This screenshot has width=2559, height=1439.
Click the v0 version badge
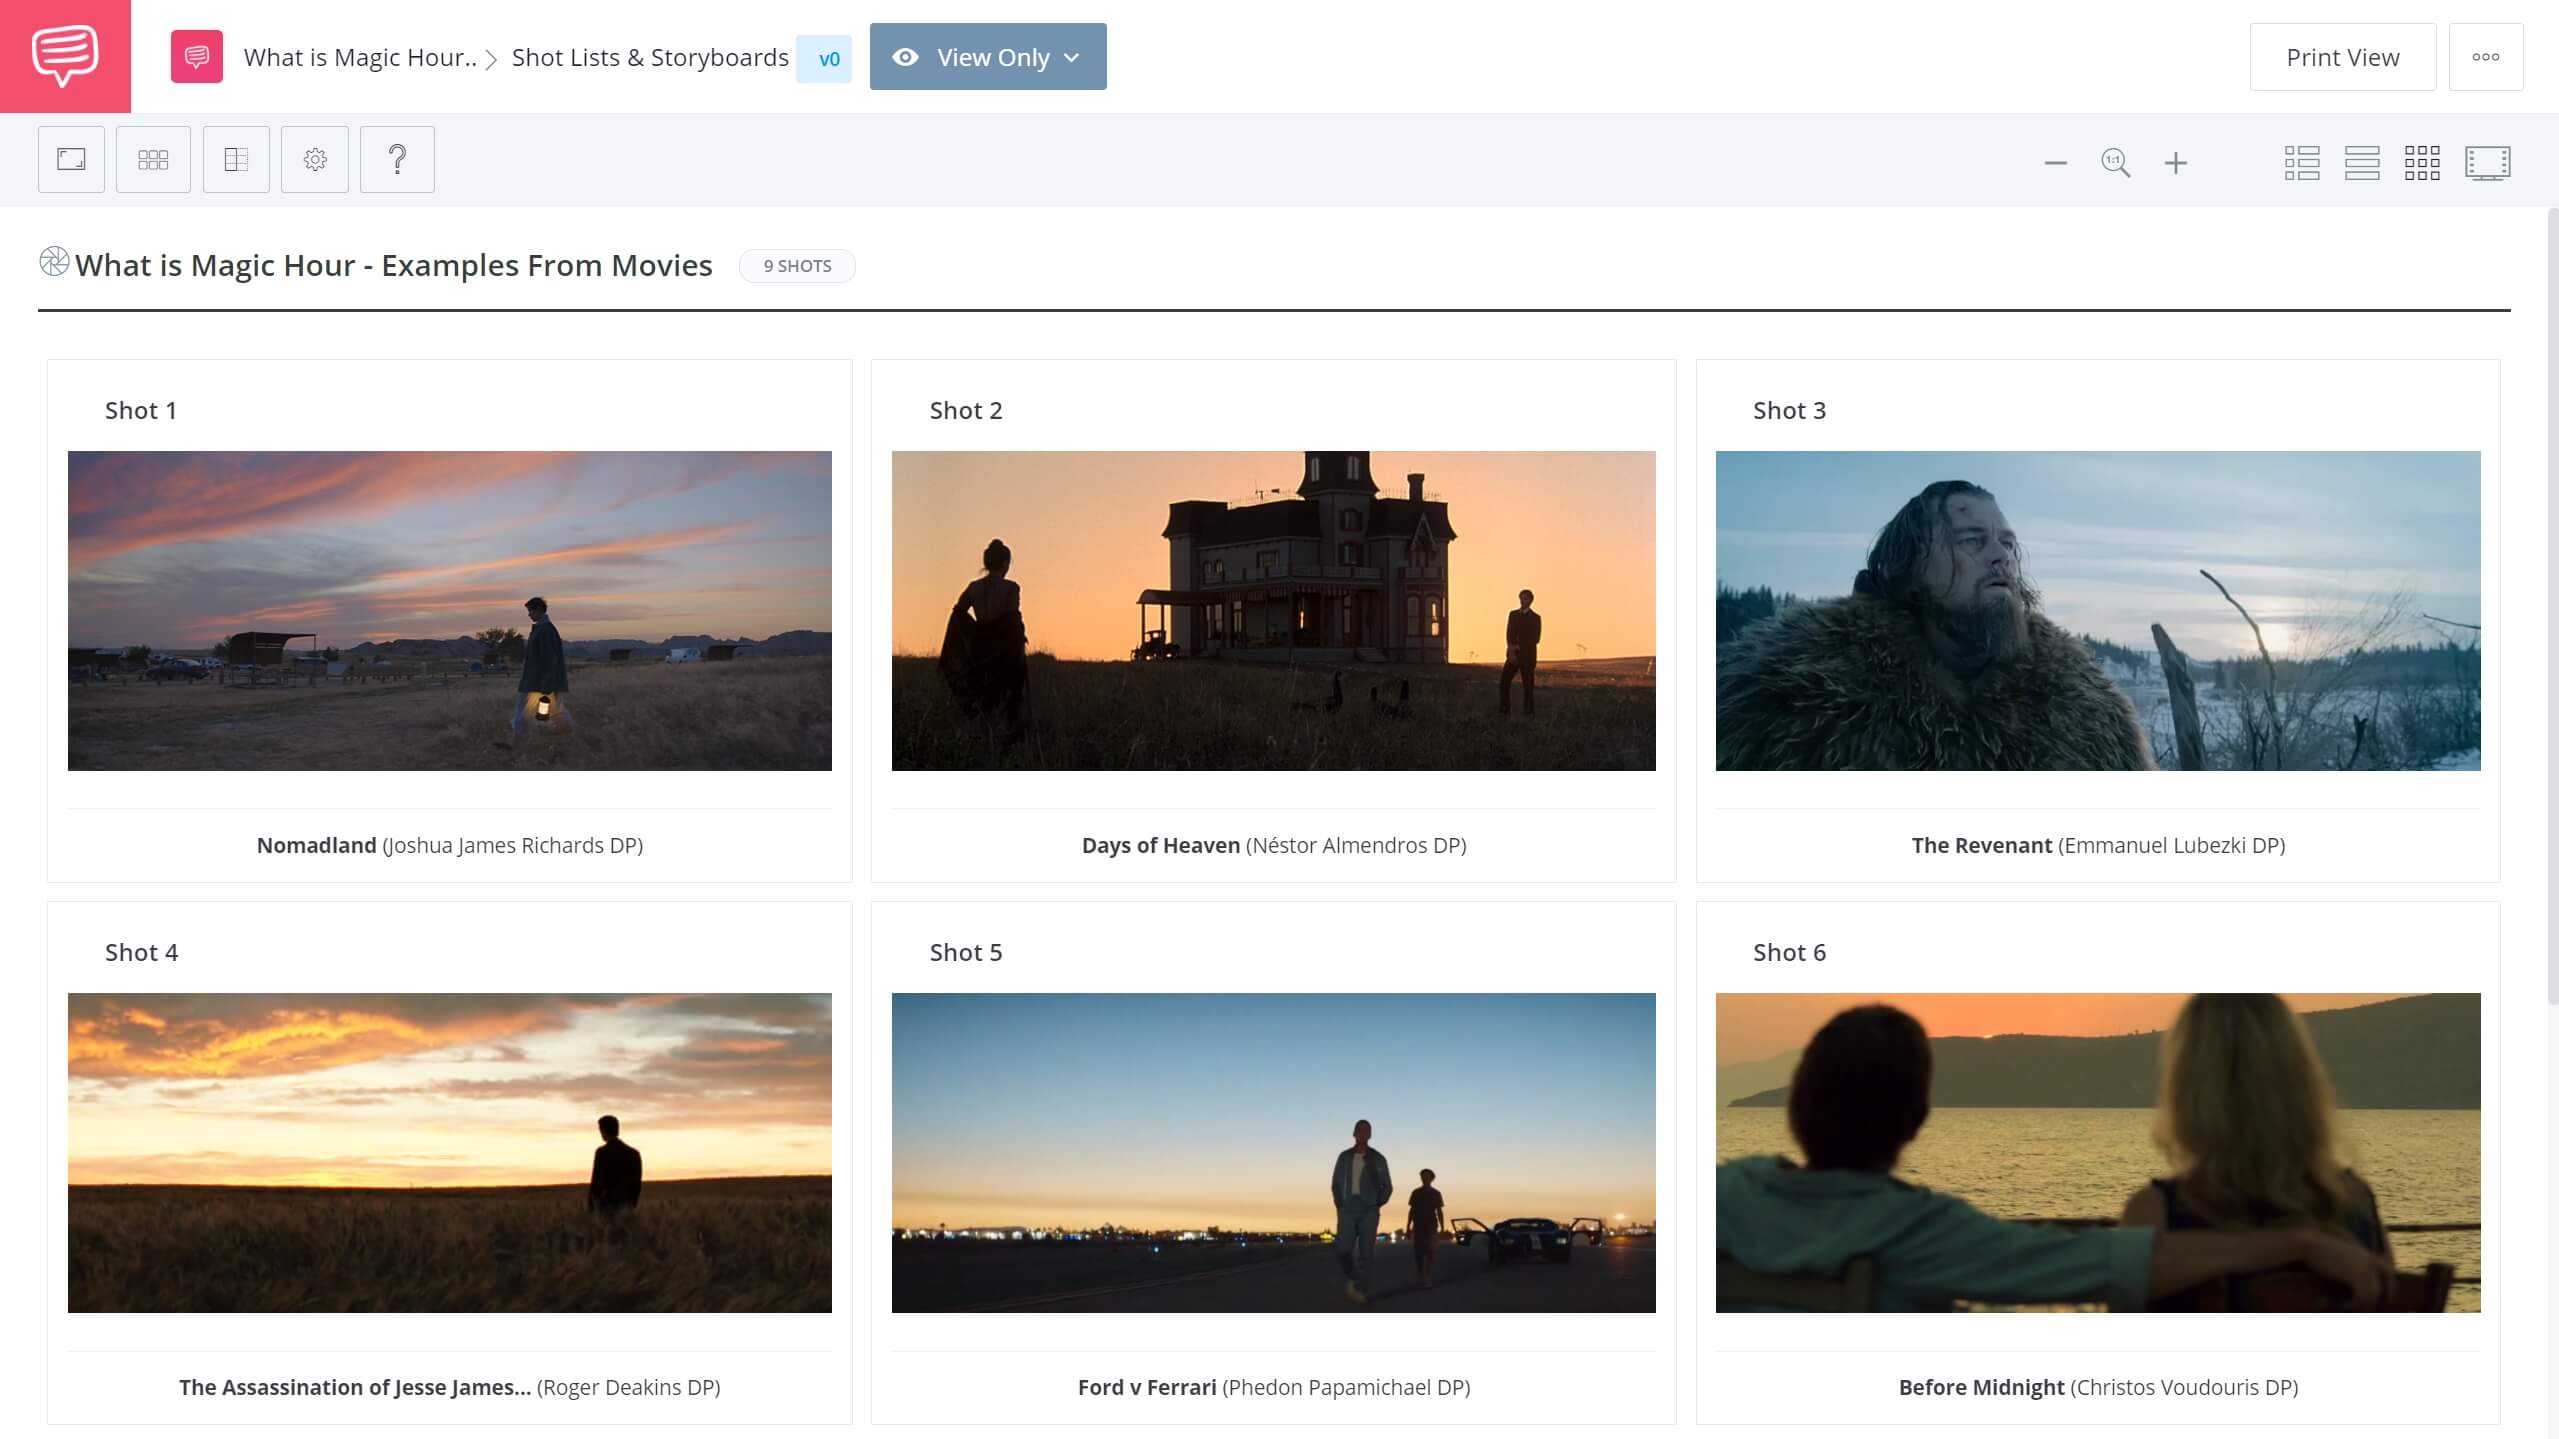tap(825, 58)
